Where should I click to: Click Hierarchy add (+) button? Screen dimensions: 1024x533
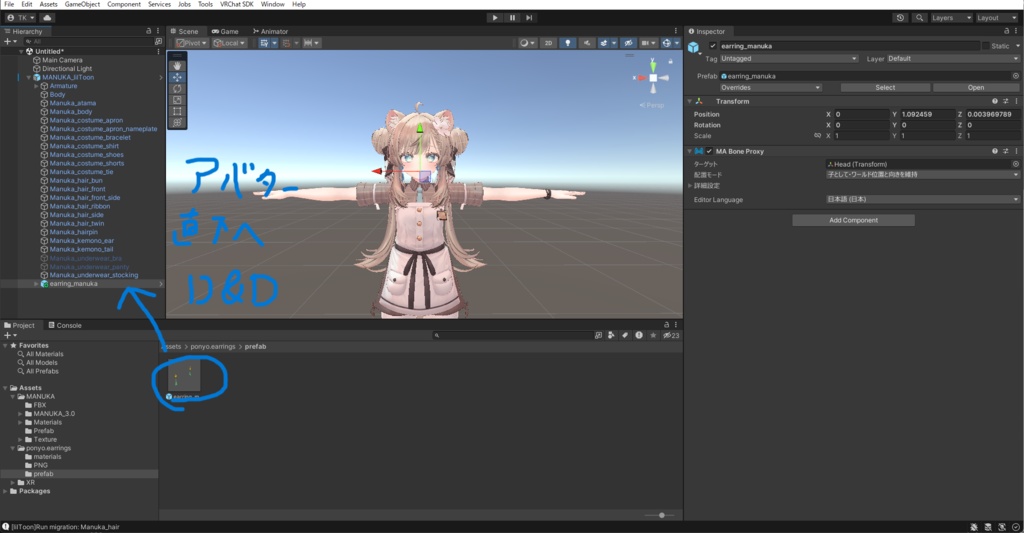tap(9, 41)
